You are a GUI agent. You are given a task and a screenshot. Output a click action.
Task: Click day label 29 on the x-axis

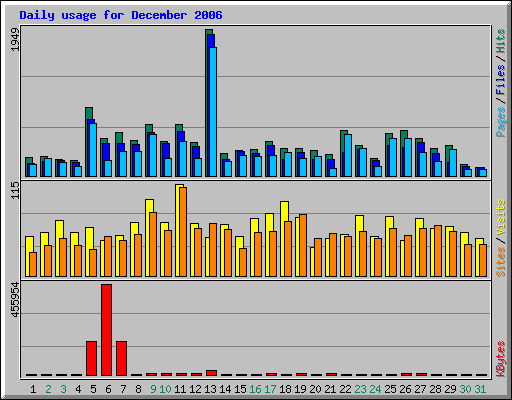pyautogui.click(x=450, y=389)
